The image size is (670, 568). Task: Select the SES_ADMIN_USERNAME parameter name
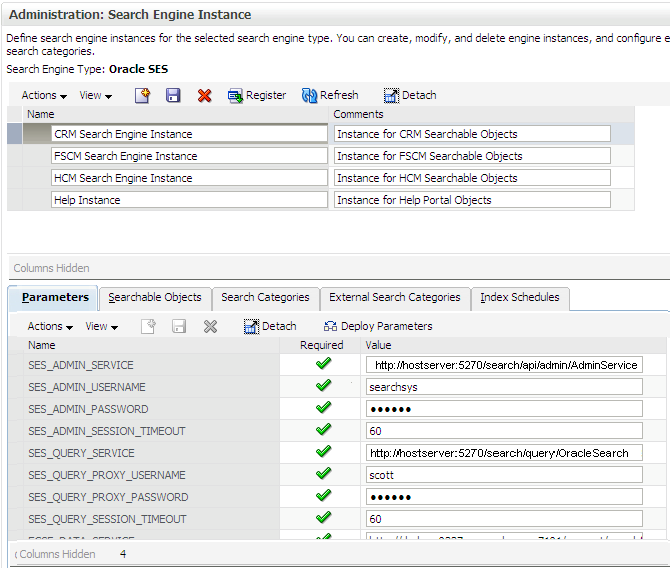[87, 387]
